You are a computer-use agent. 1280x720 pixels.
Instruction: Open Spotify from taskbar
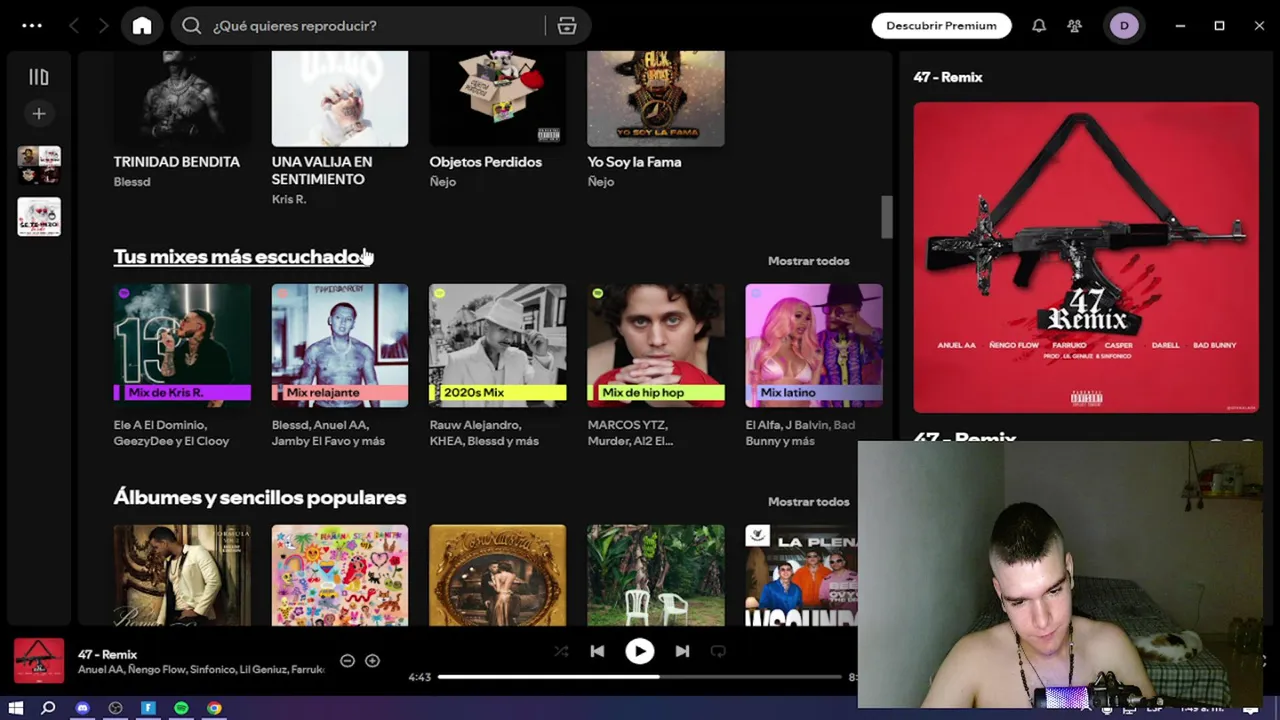click(181, 708)
